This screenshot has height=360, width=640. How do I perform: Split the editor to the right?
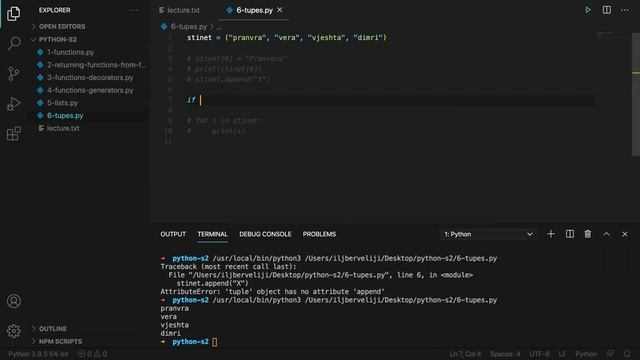pyautogui.click(x=607, y=10)
